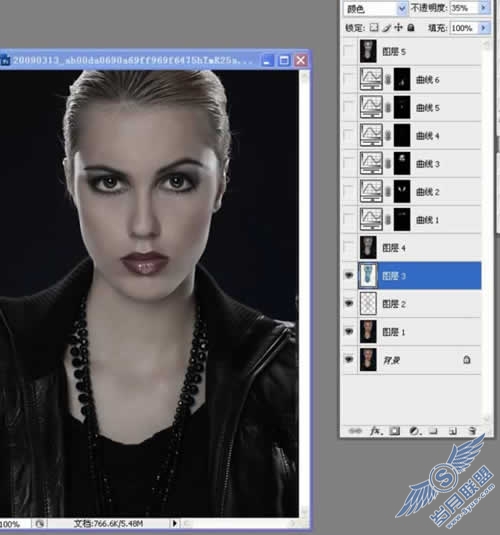500x535 pixels.
Task: Click the 图层 5 layer thumbnail
Action: pos(368,51)
